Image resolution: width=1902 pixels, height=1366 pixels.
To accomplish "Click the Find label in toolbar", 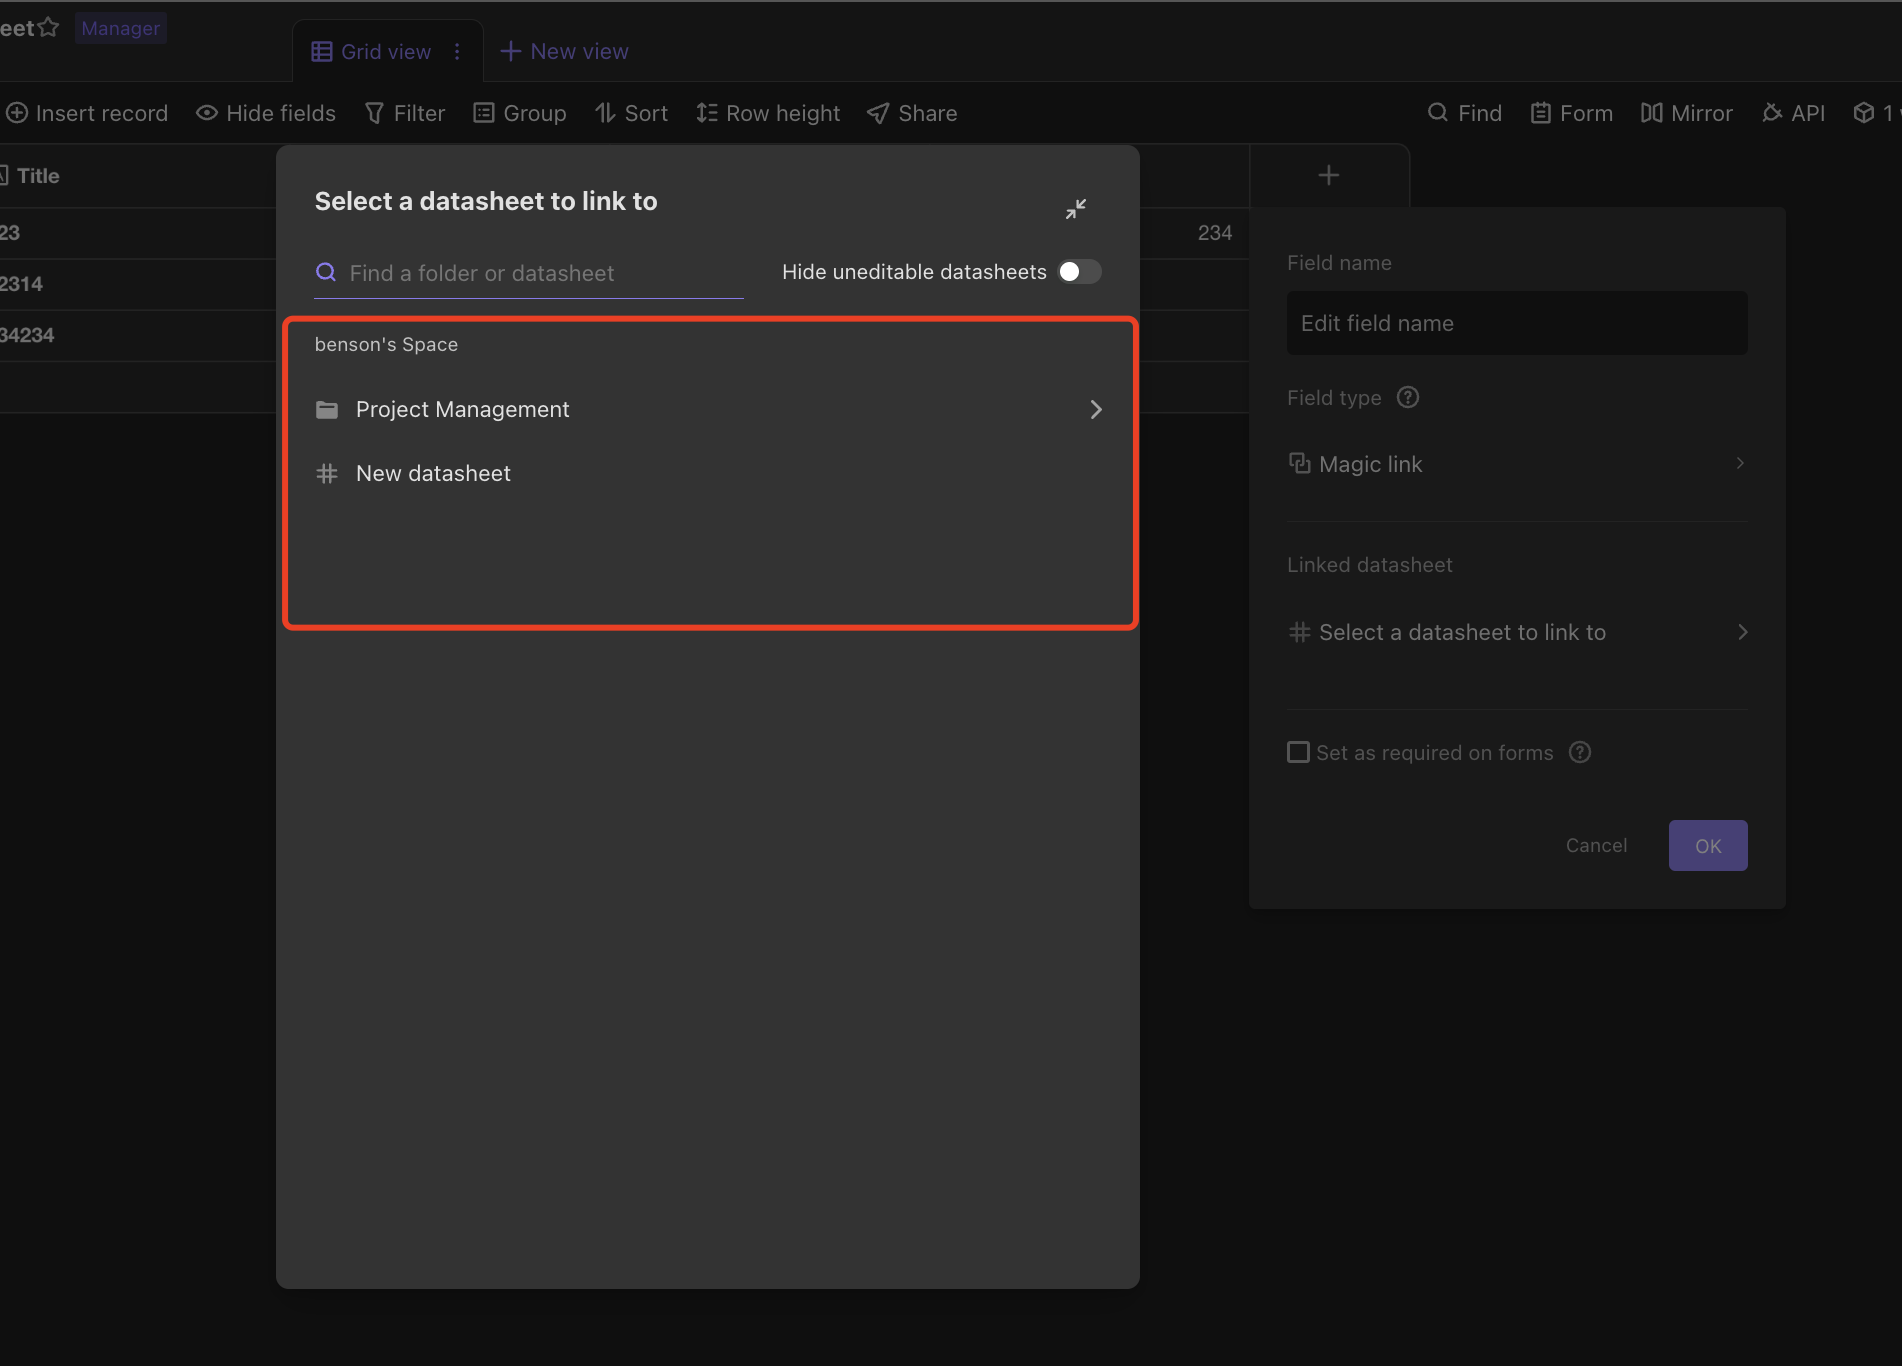I will point(1480,113).
